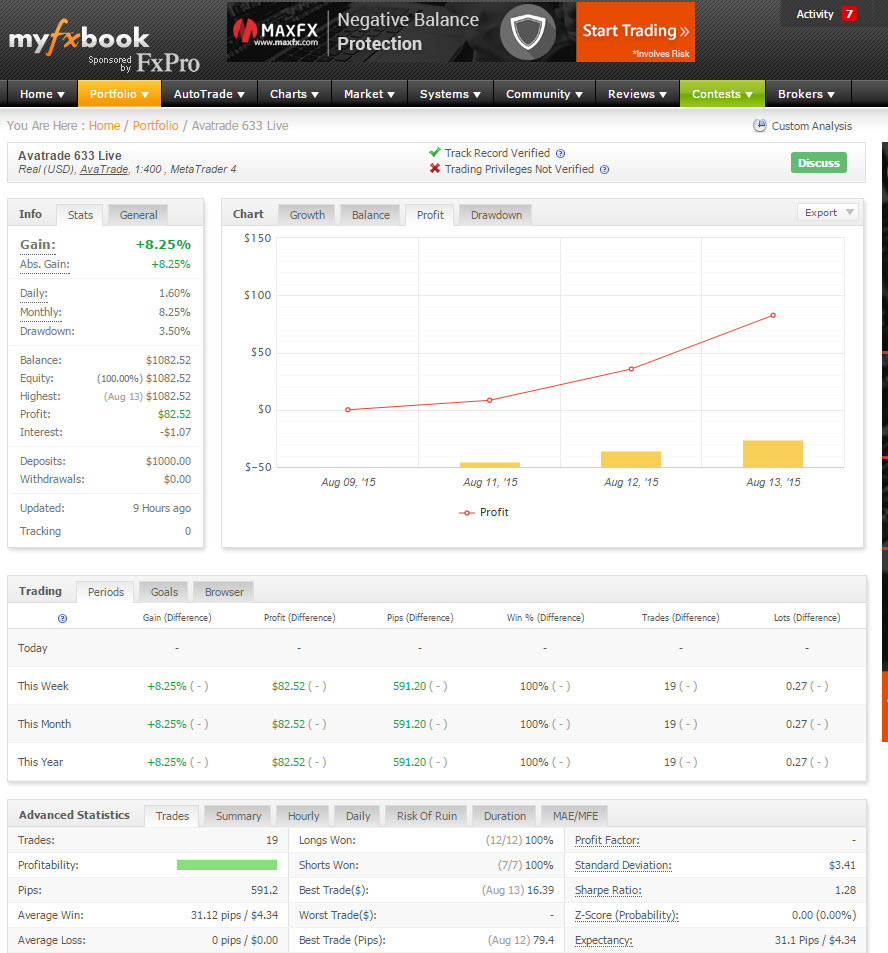
Task: Open the Contests dropdown menu
Action: coord(722,94)
